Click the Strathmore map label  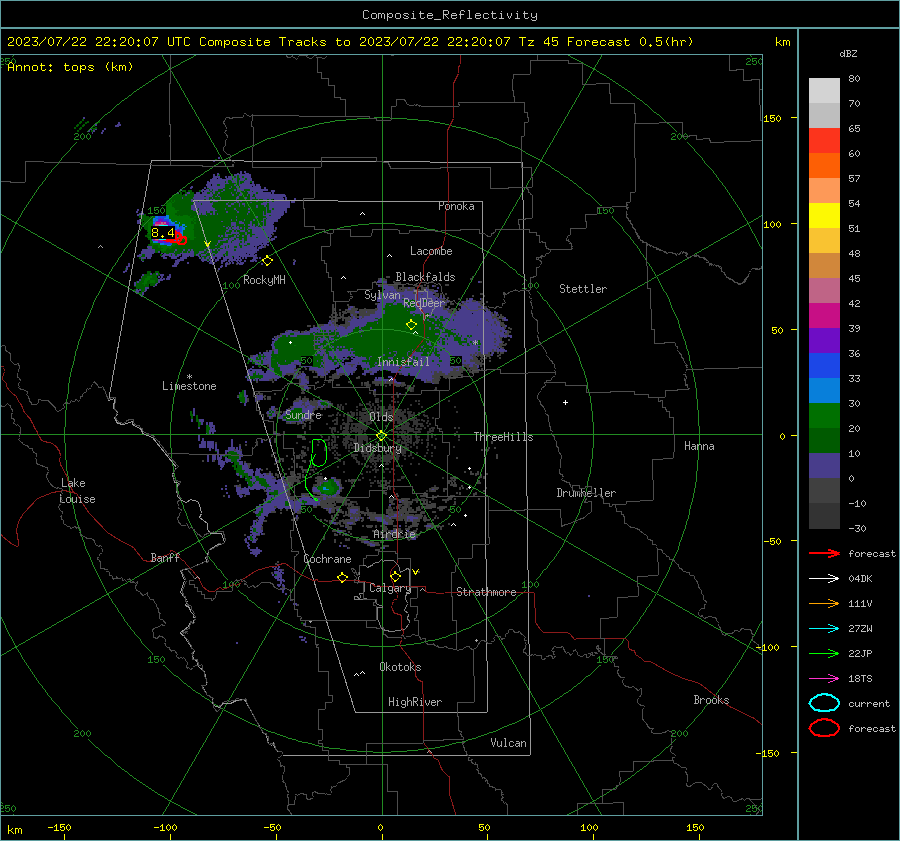pyautogui.click(x=486, y=592)
